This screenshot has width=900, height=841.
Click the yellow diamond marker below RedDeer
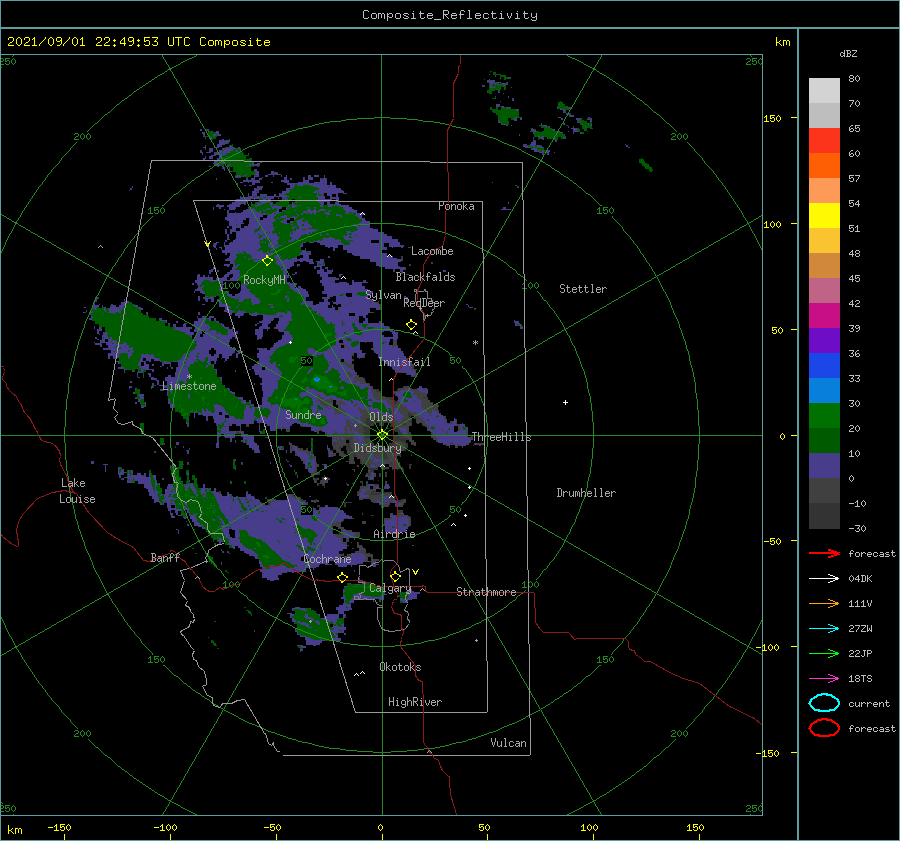click(411, 325)
